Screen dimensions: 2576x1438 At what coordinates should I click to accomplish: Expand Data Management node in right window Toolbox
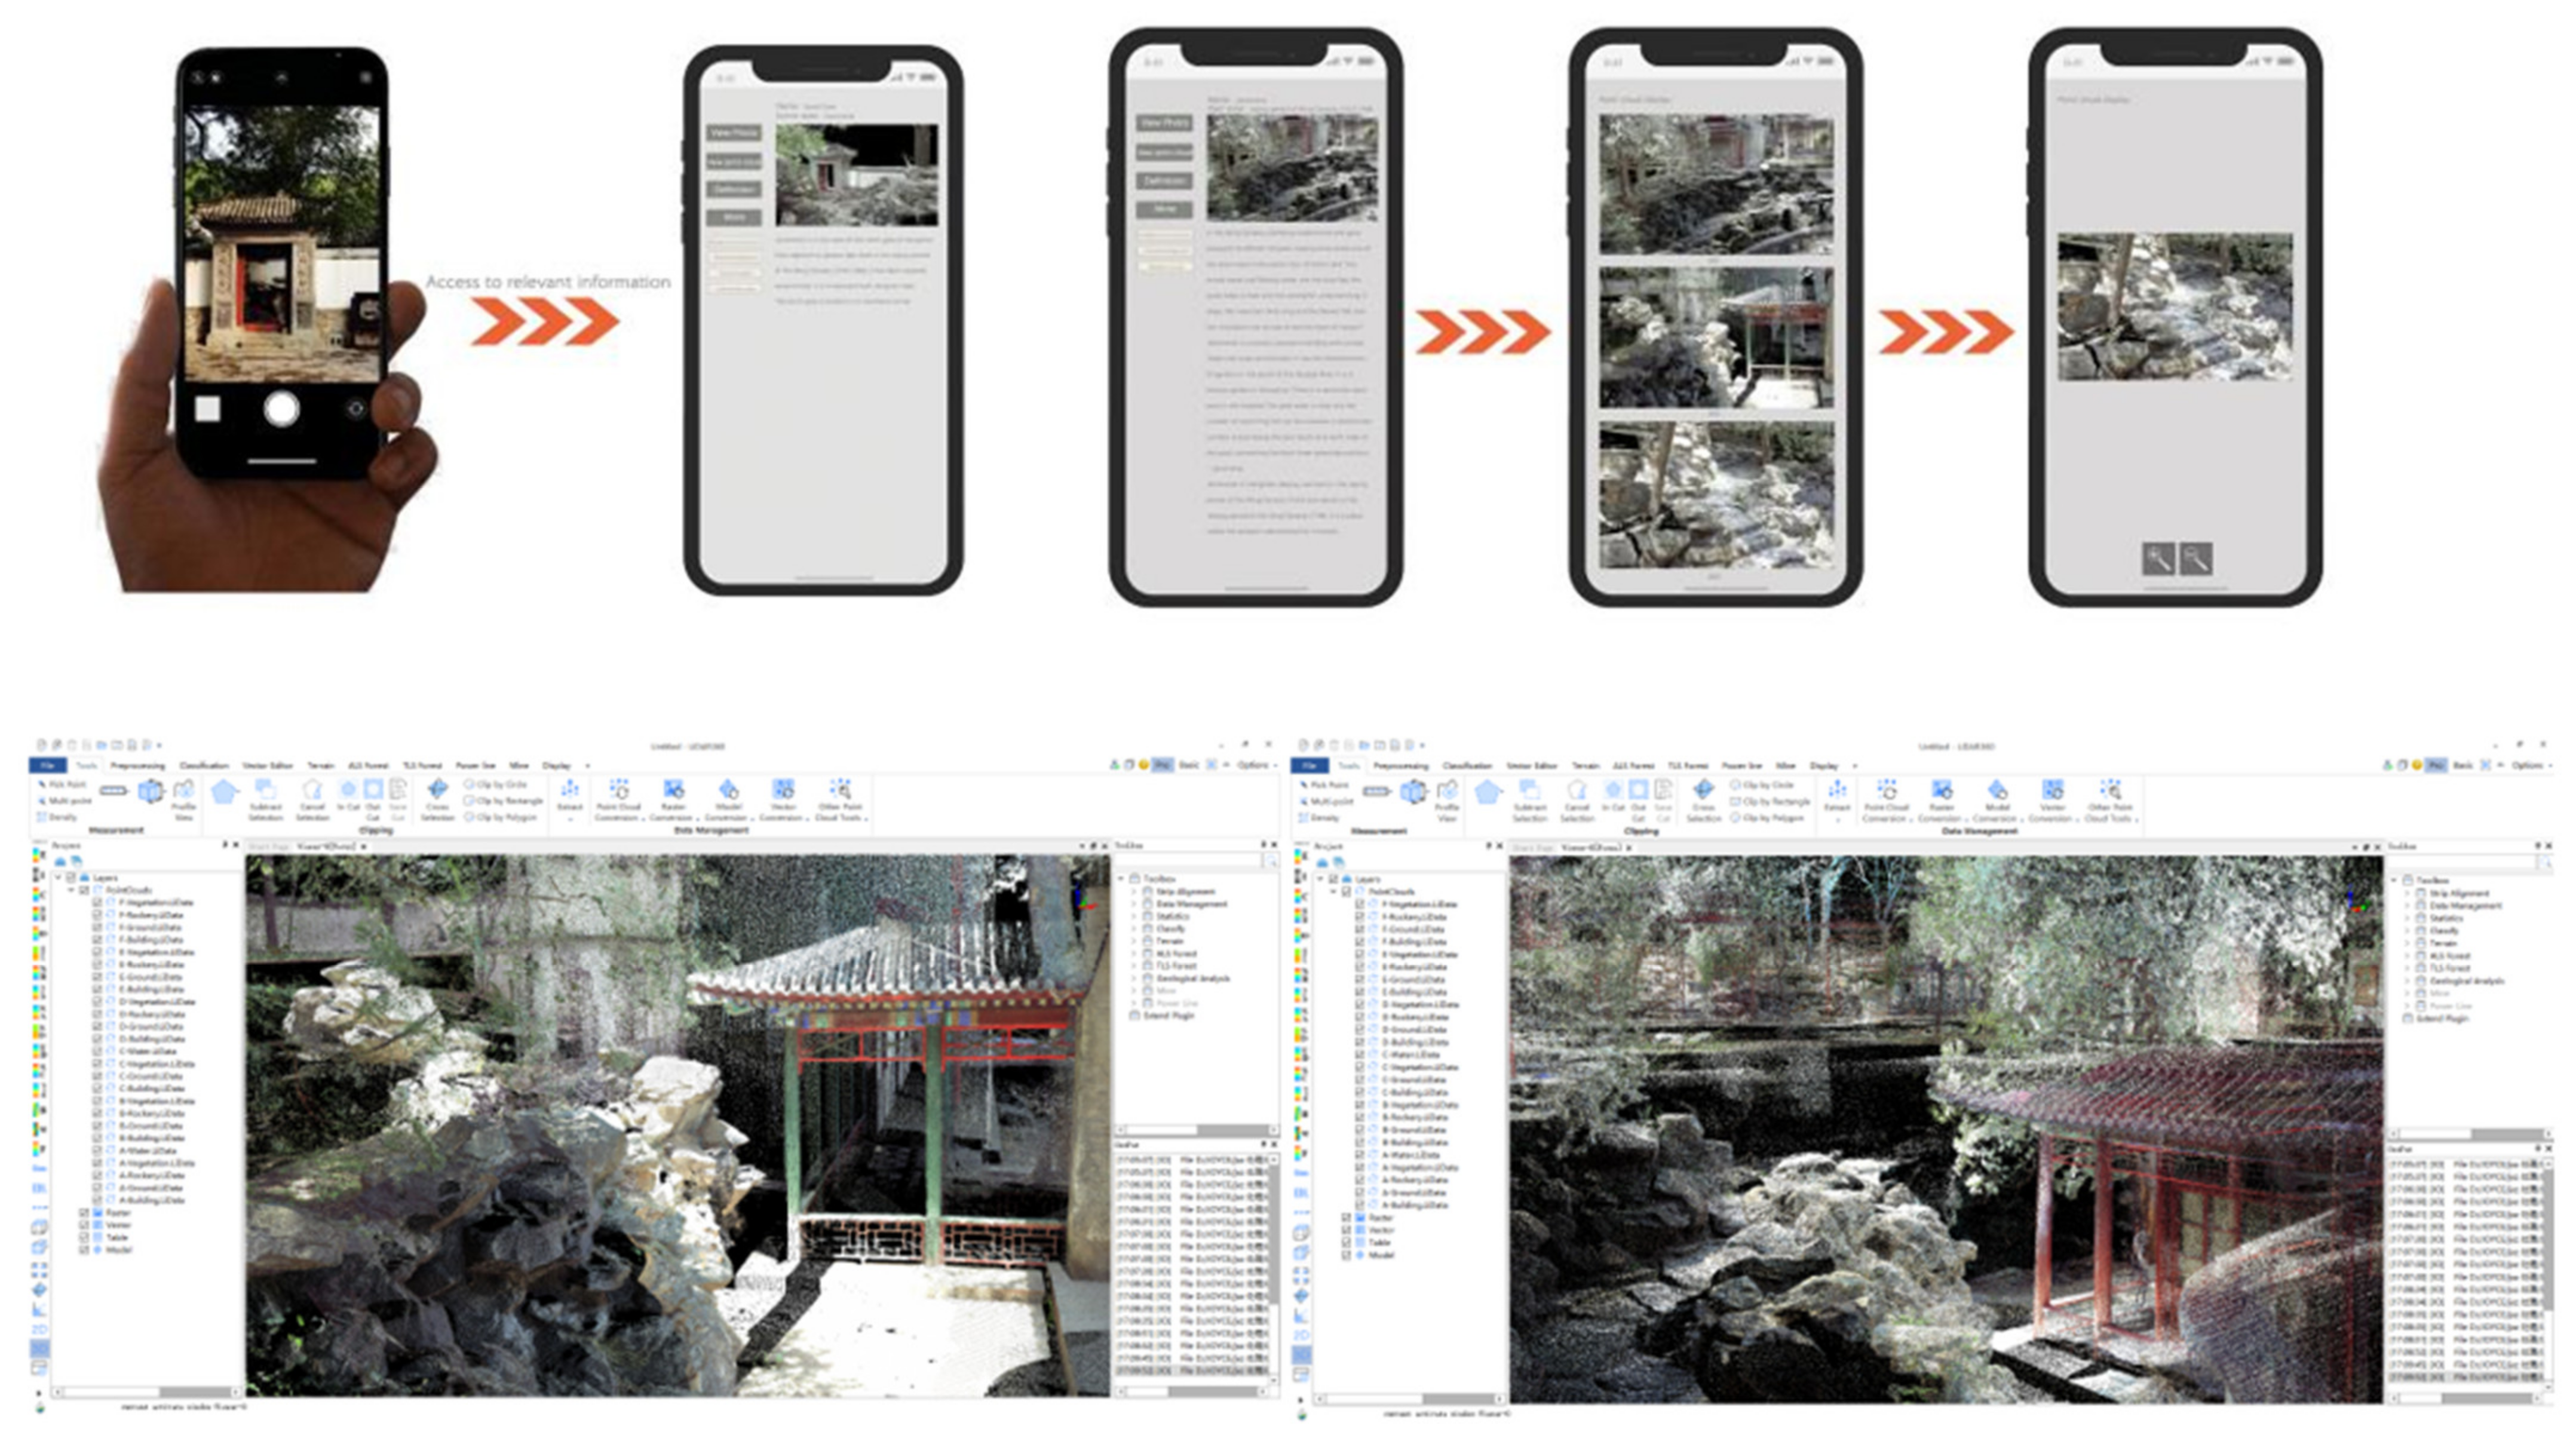[2407, 906]
